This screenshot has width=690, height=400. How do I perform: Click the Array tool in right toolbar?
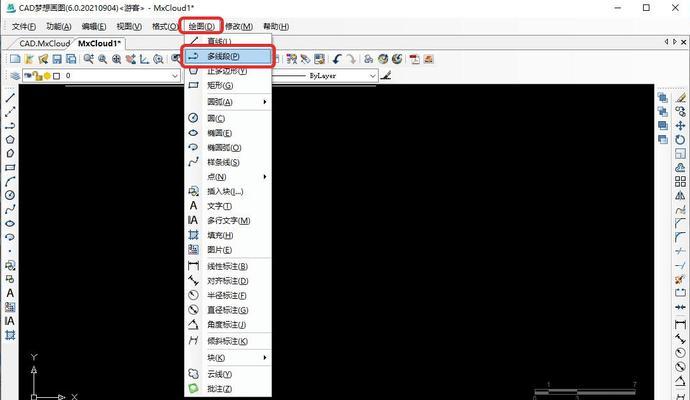tap(680, 181)
